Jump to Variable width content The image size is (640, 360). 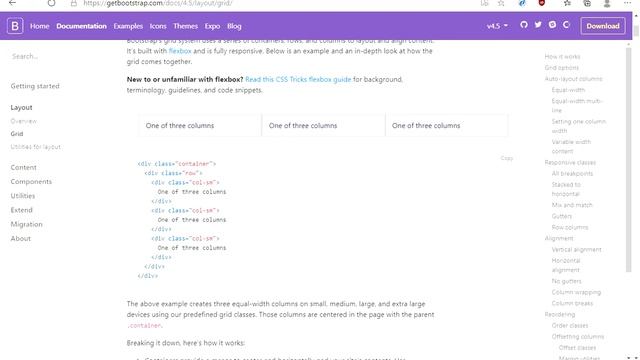[571, 147]
